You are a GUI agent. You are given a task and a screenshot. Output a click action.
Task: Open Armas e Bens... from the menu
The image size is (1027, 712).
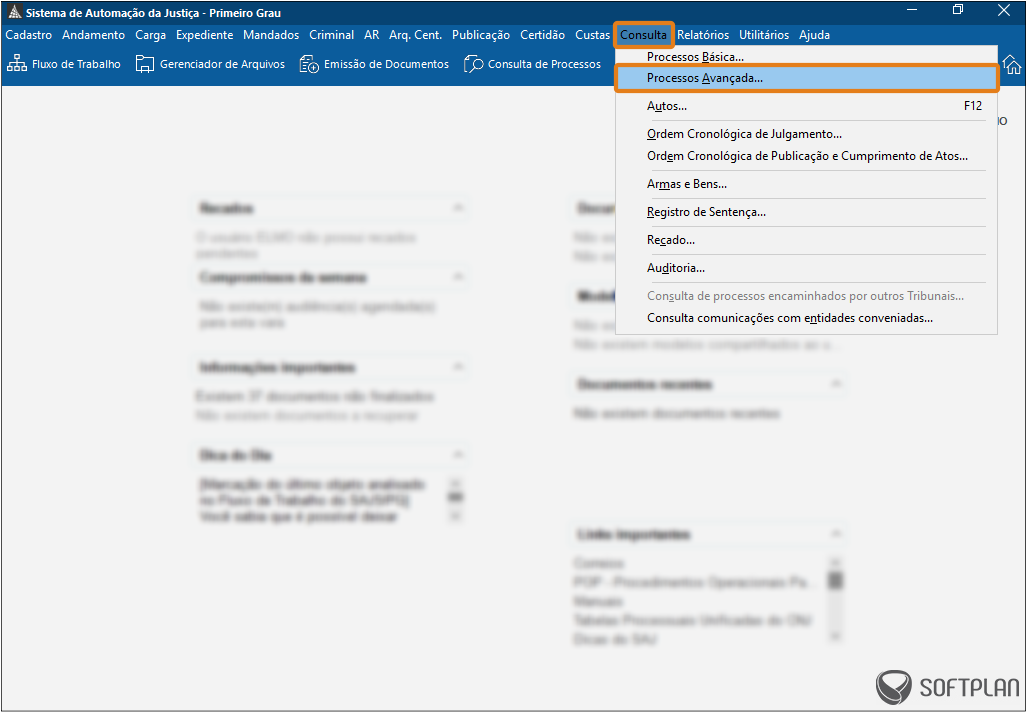[x=806, y=184]
